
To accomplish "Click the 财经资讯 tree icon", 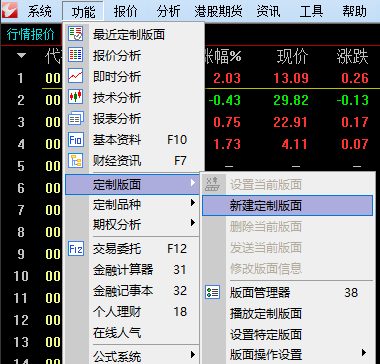I will click(x=75, y=161).
